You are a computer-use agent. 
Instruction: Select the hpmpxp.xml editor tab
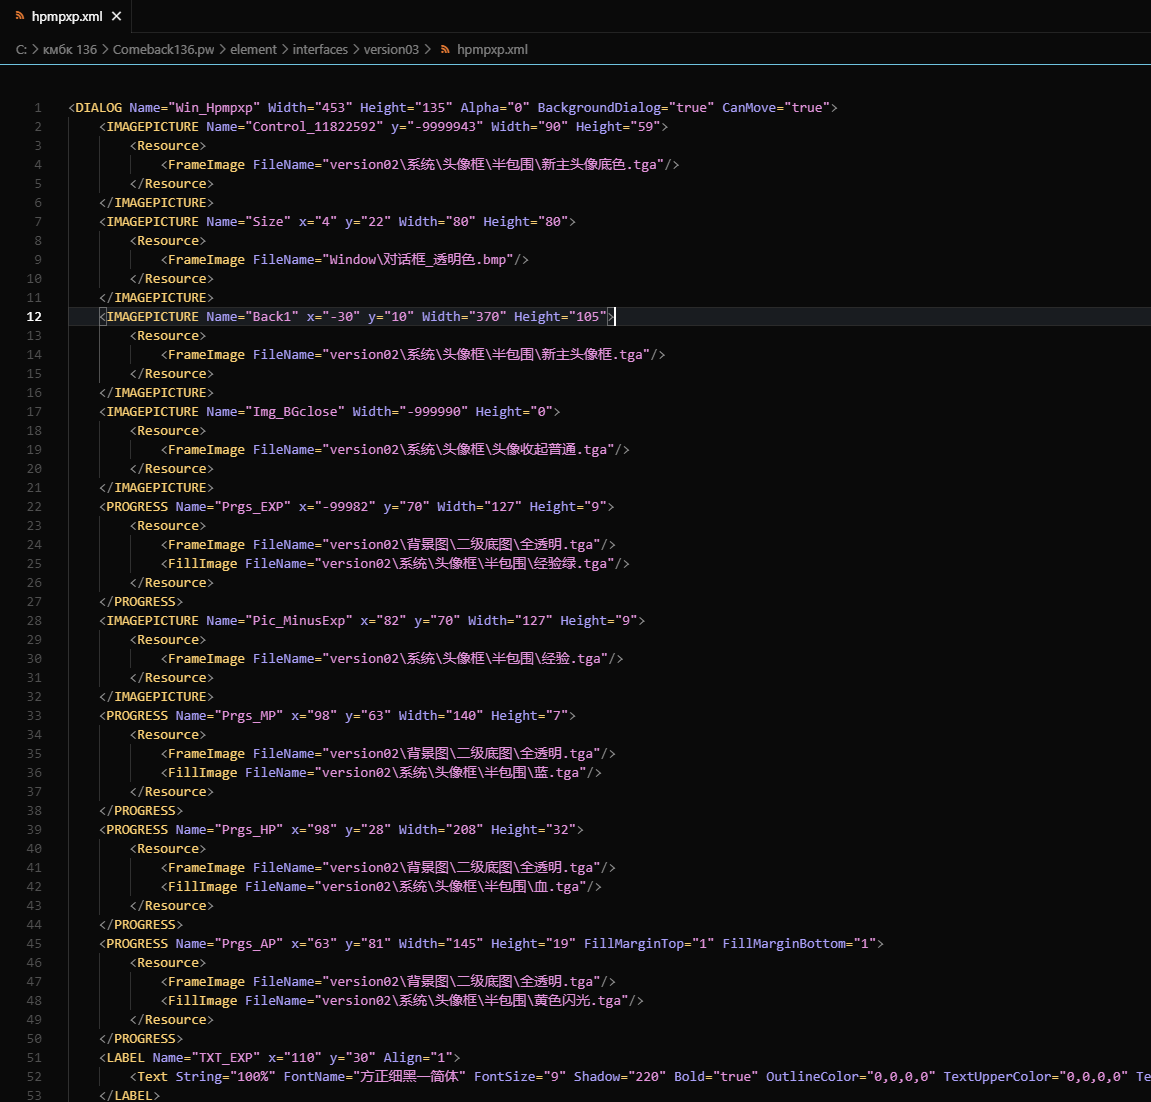(x=66, y=16)
